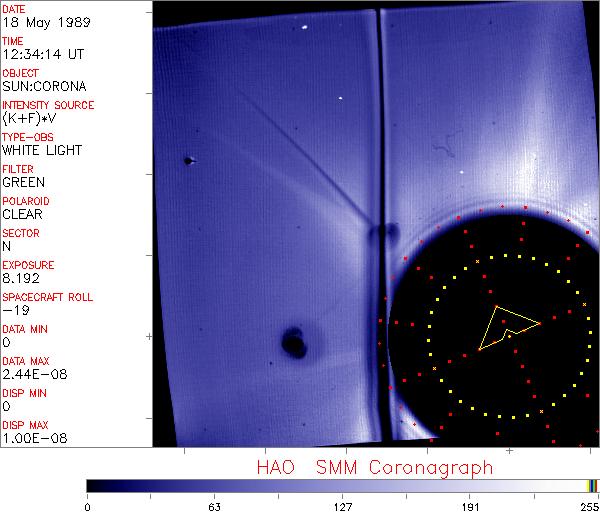The height and width of the screenshot is (512, 600).
Task: Click the 'SPACECRAFT ROLL' label
Action: point(47,297)
